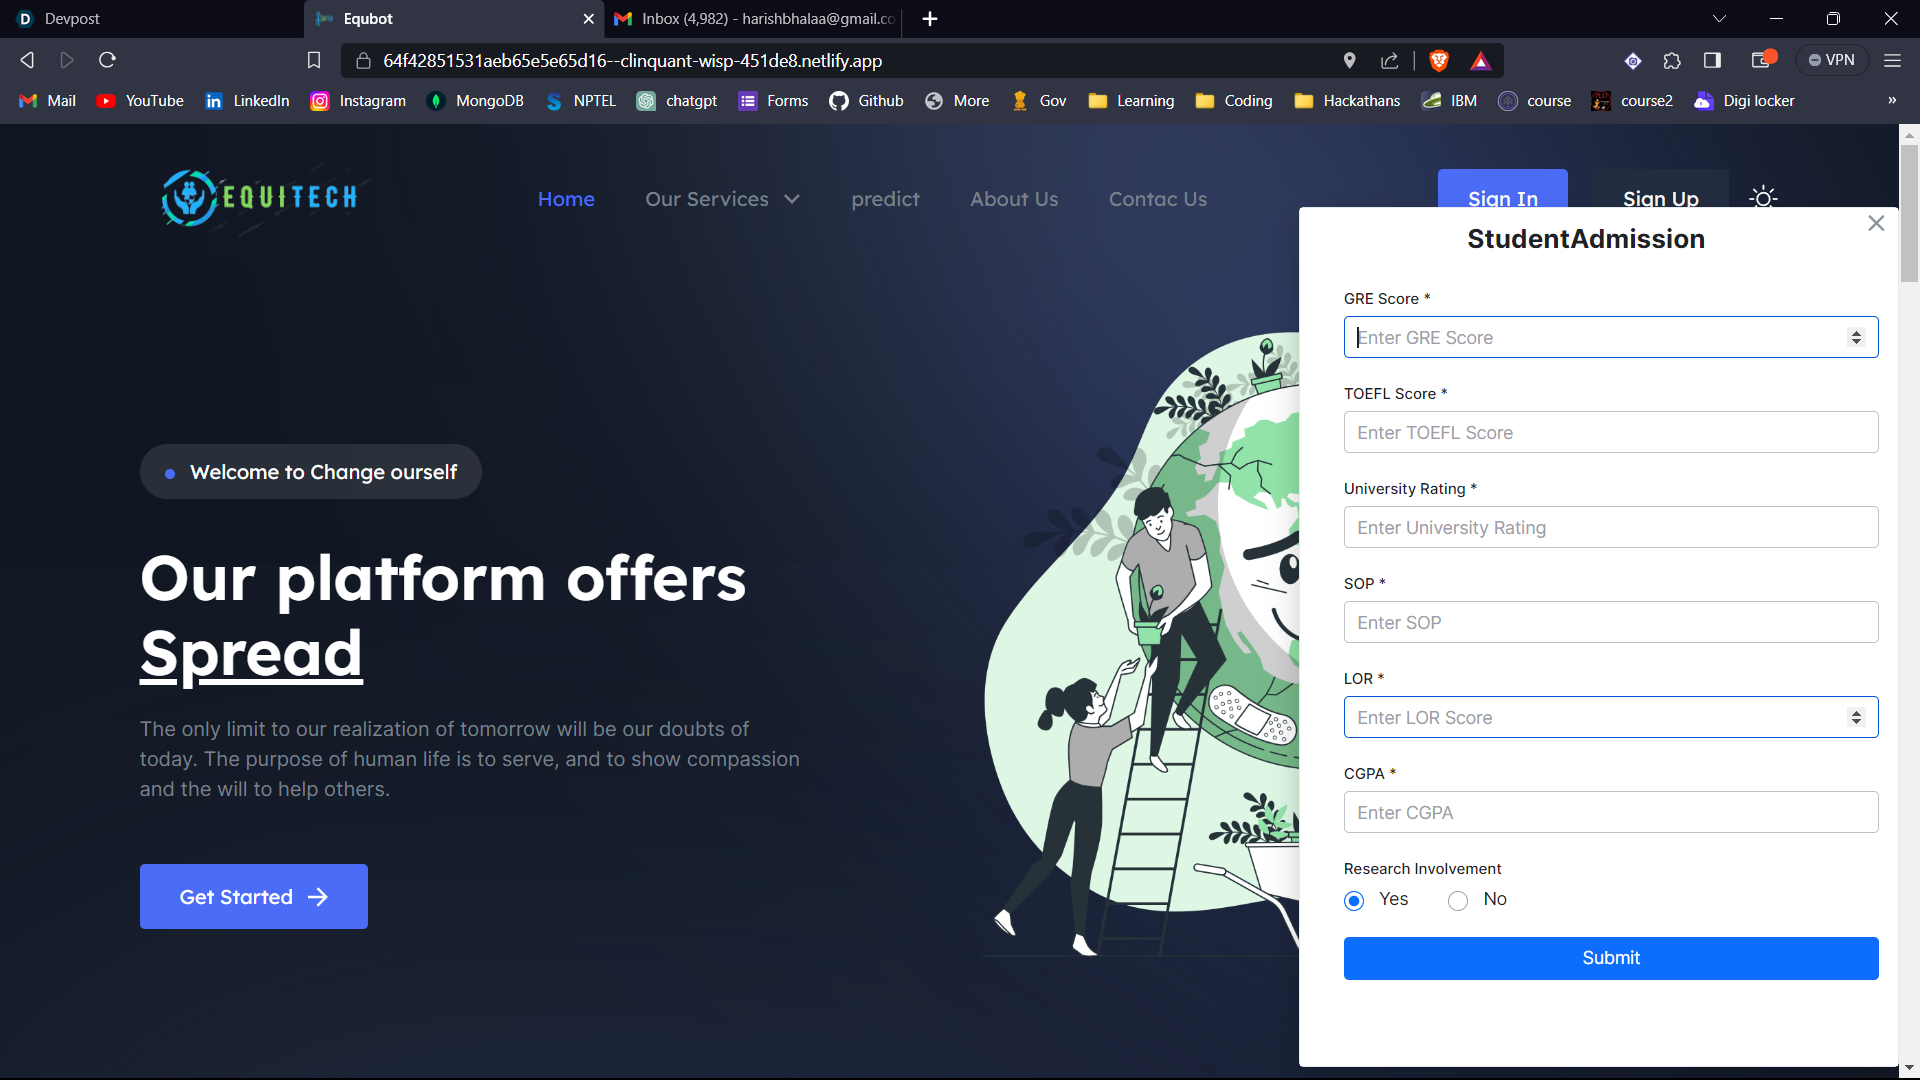Viewport: 1920px width, 1080px height.
Task: Click the Get Started button
Action: (254, 897)
